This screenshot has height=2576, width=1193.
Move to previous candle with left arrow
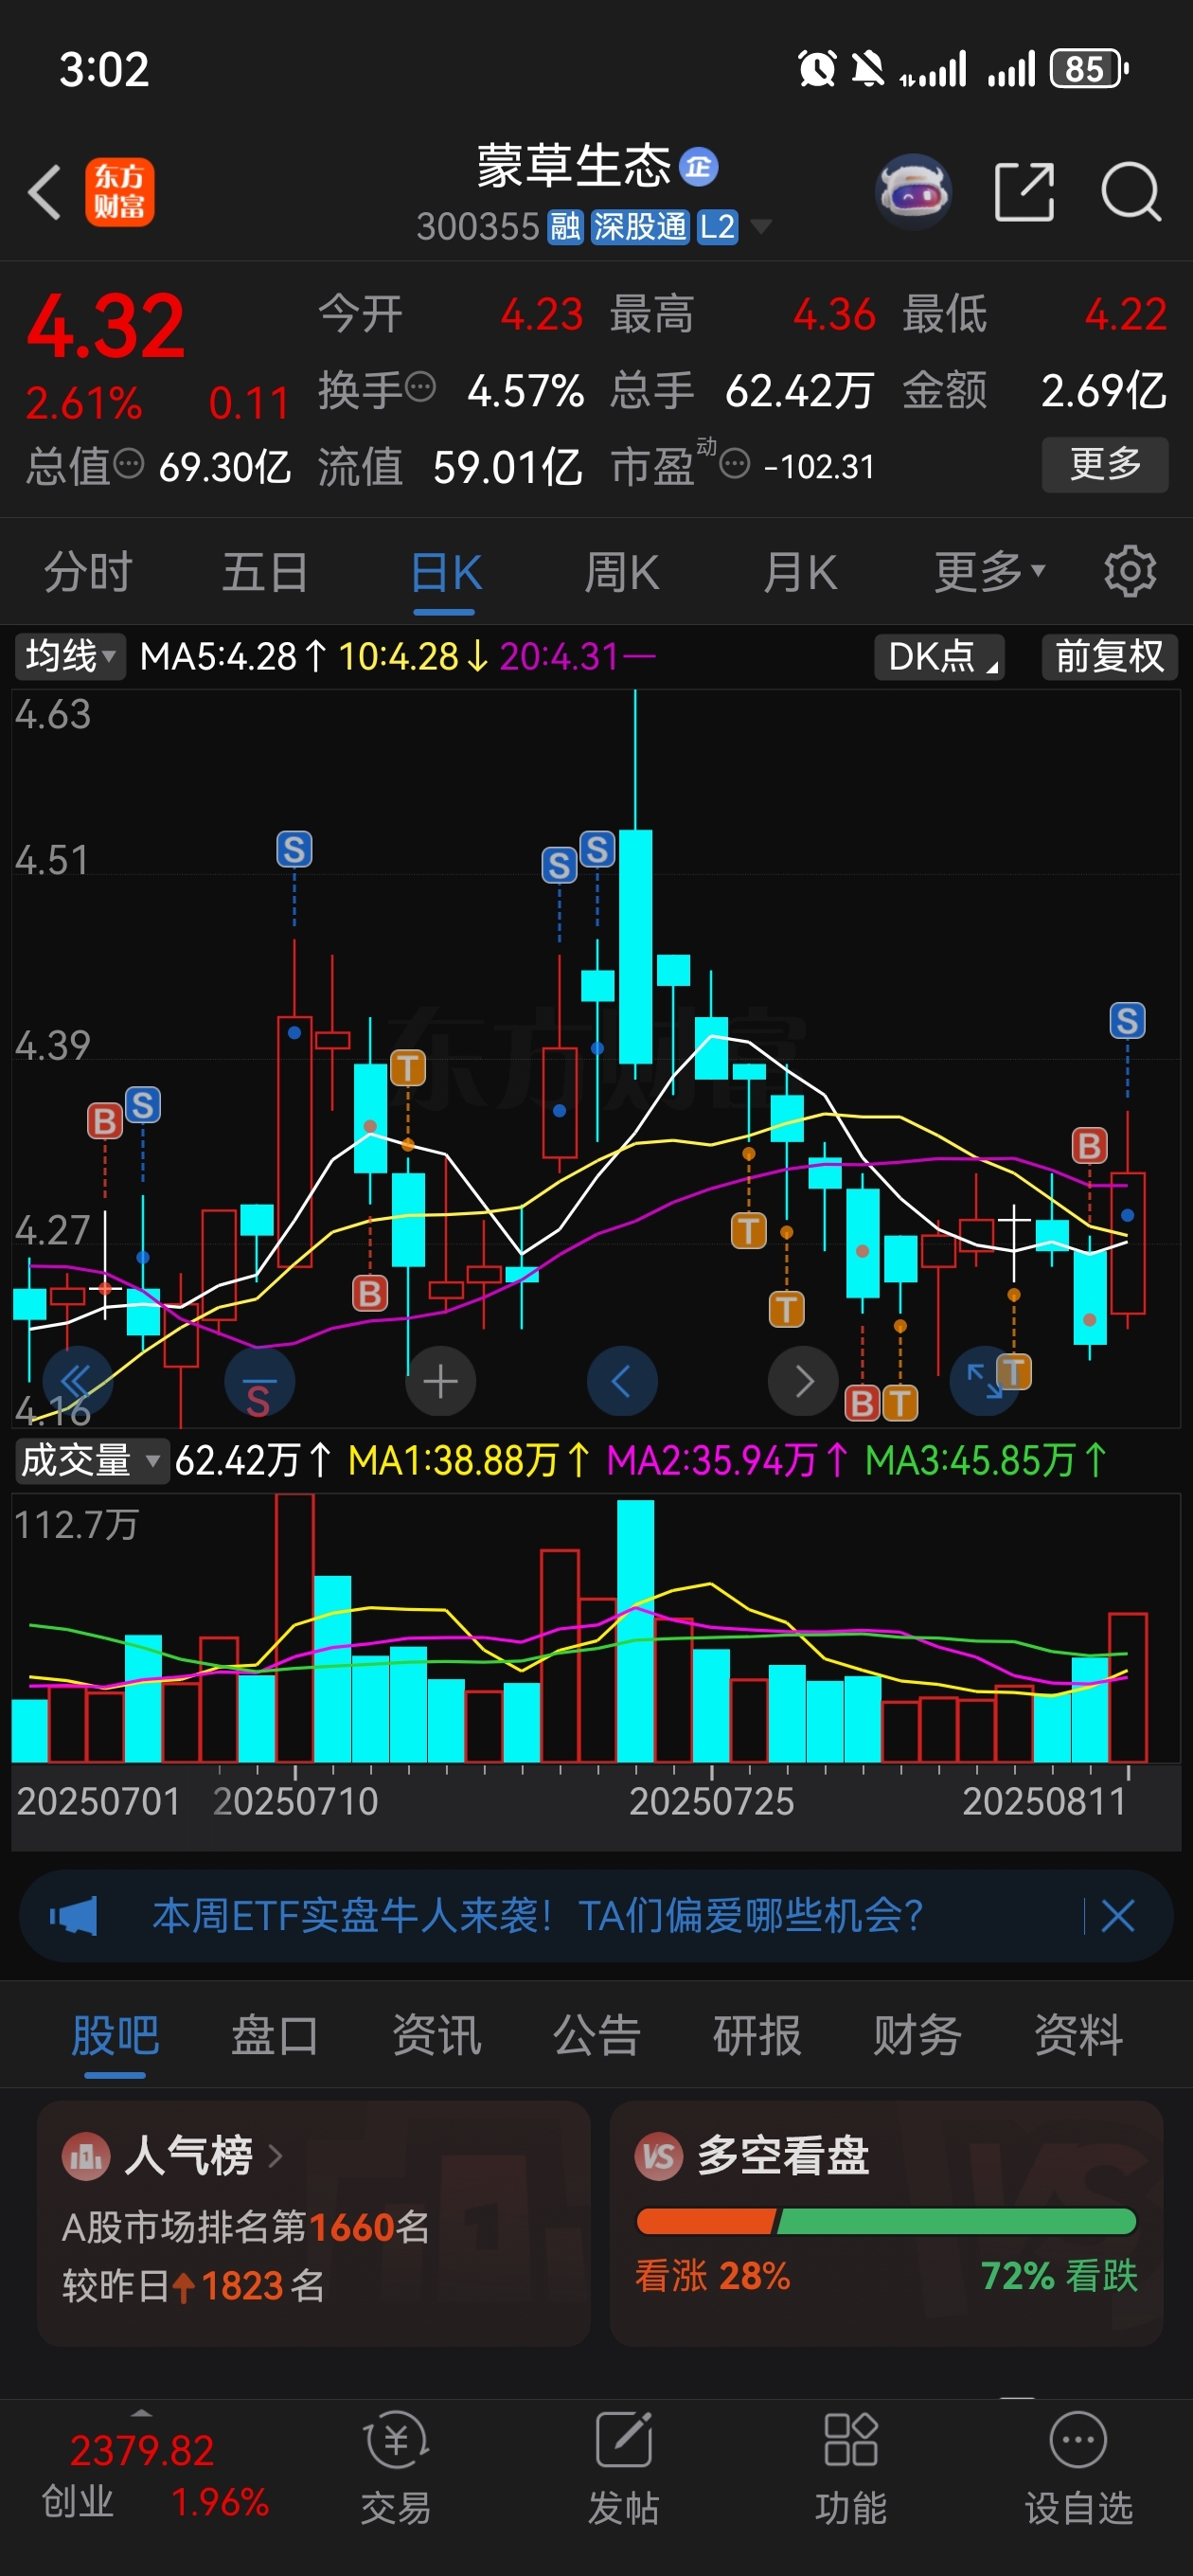[622, 1381]
